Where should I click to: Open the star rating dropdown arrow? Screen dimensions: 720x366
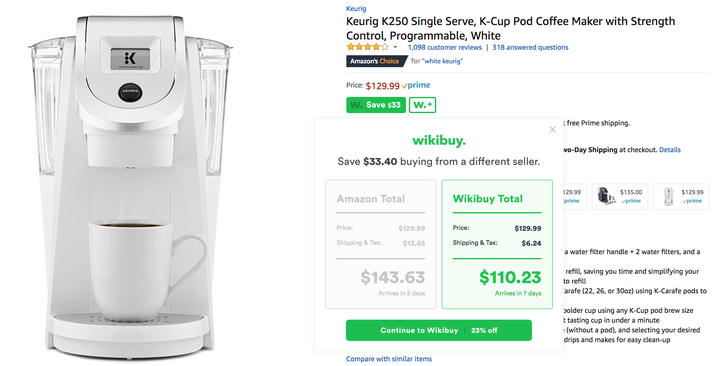tap(395, 47)
